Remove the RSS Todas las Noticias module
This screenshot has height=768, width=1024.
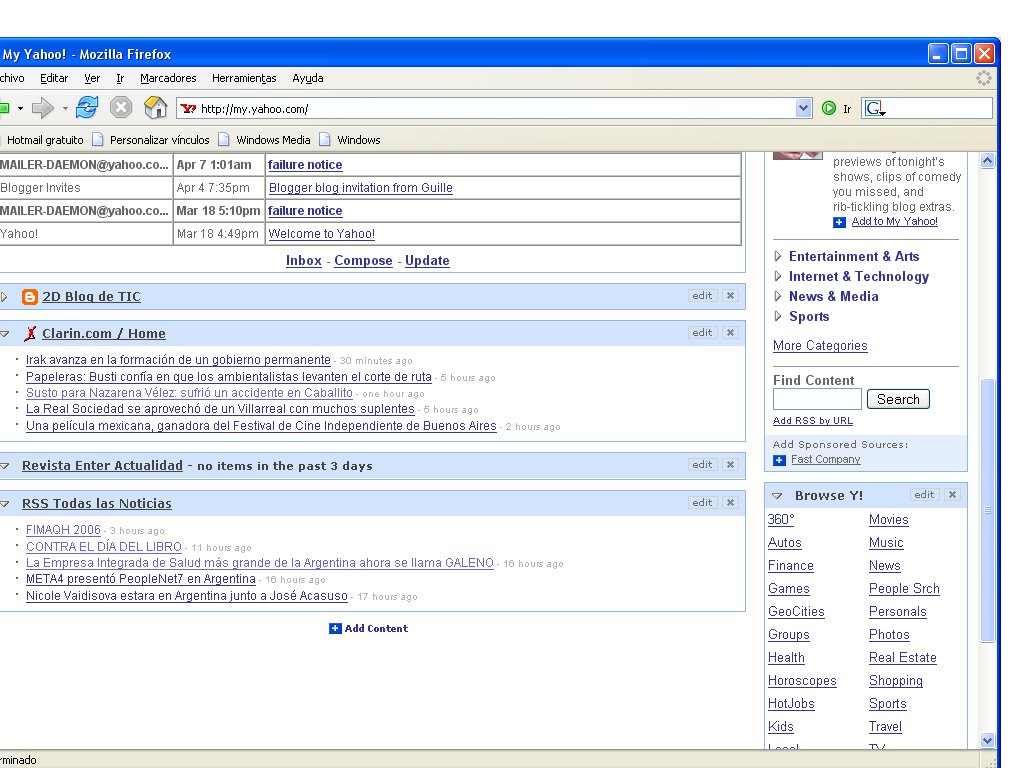[x=730, y=503]
